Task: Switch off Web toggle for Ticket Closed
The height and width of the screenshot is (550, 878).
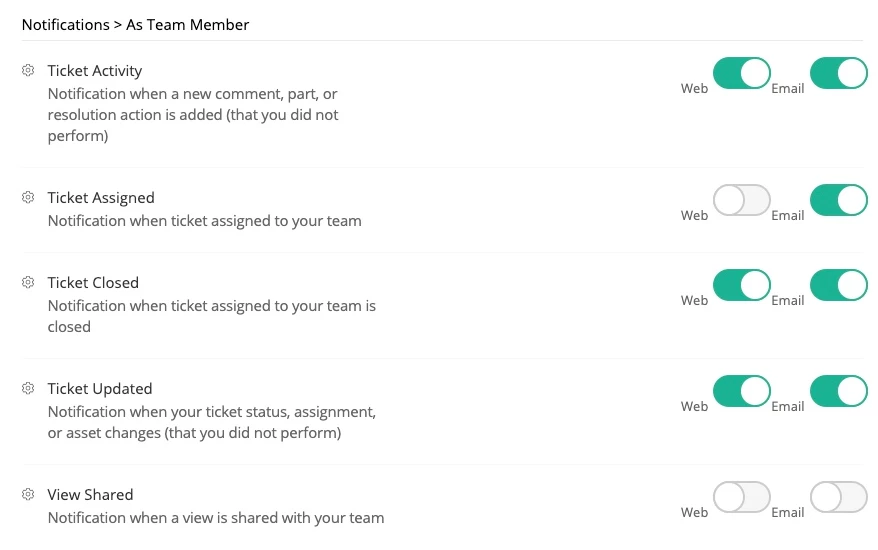Action: pyautogui.click(x=741, y=285)
